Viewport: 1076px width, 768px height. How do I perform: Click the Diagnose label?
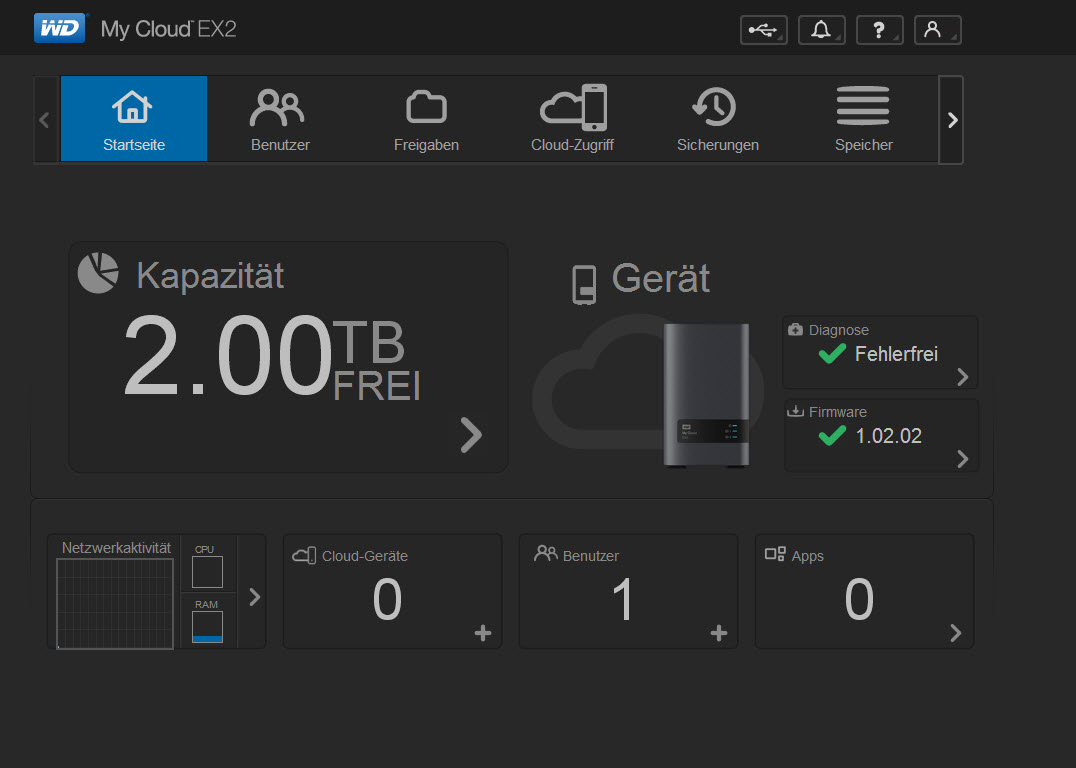click(x=839, y=330)
